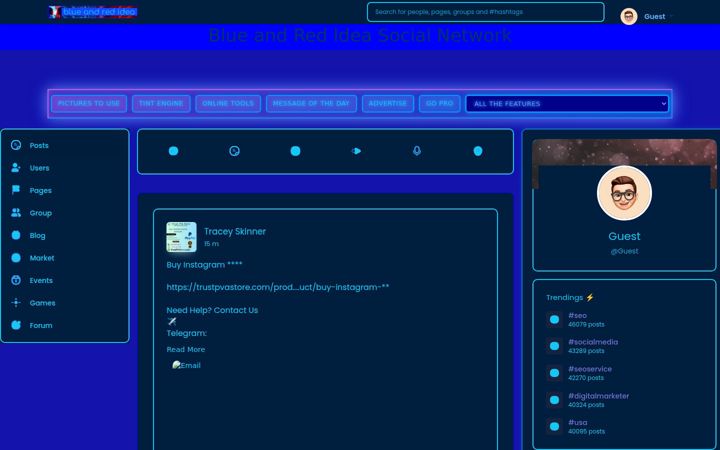The image size is (720, 450).
Task: Select the Blog sidebar icon
Action: [x=16, y=235]
